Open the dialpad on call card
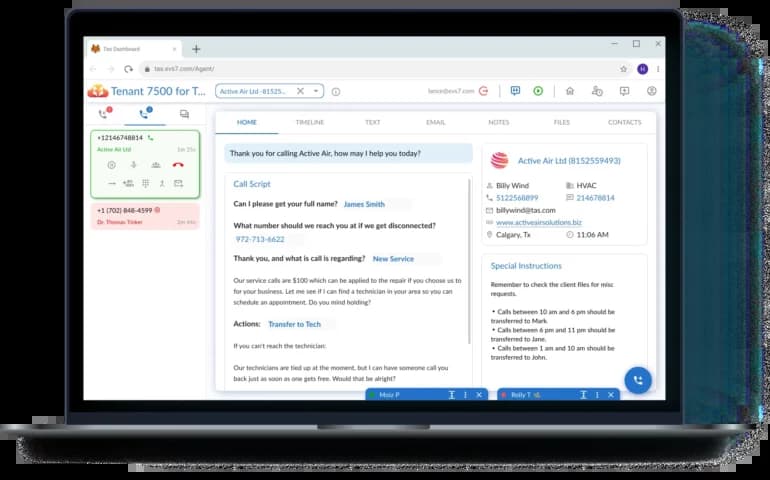Screen dimensions: 770x480 coord(145,183)
